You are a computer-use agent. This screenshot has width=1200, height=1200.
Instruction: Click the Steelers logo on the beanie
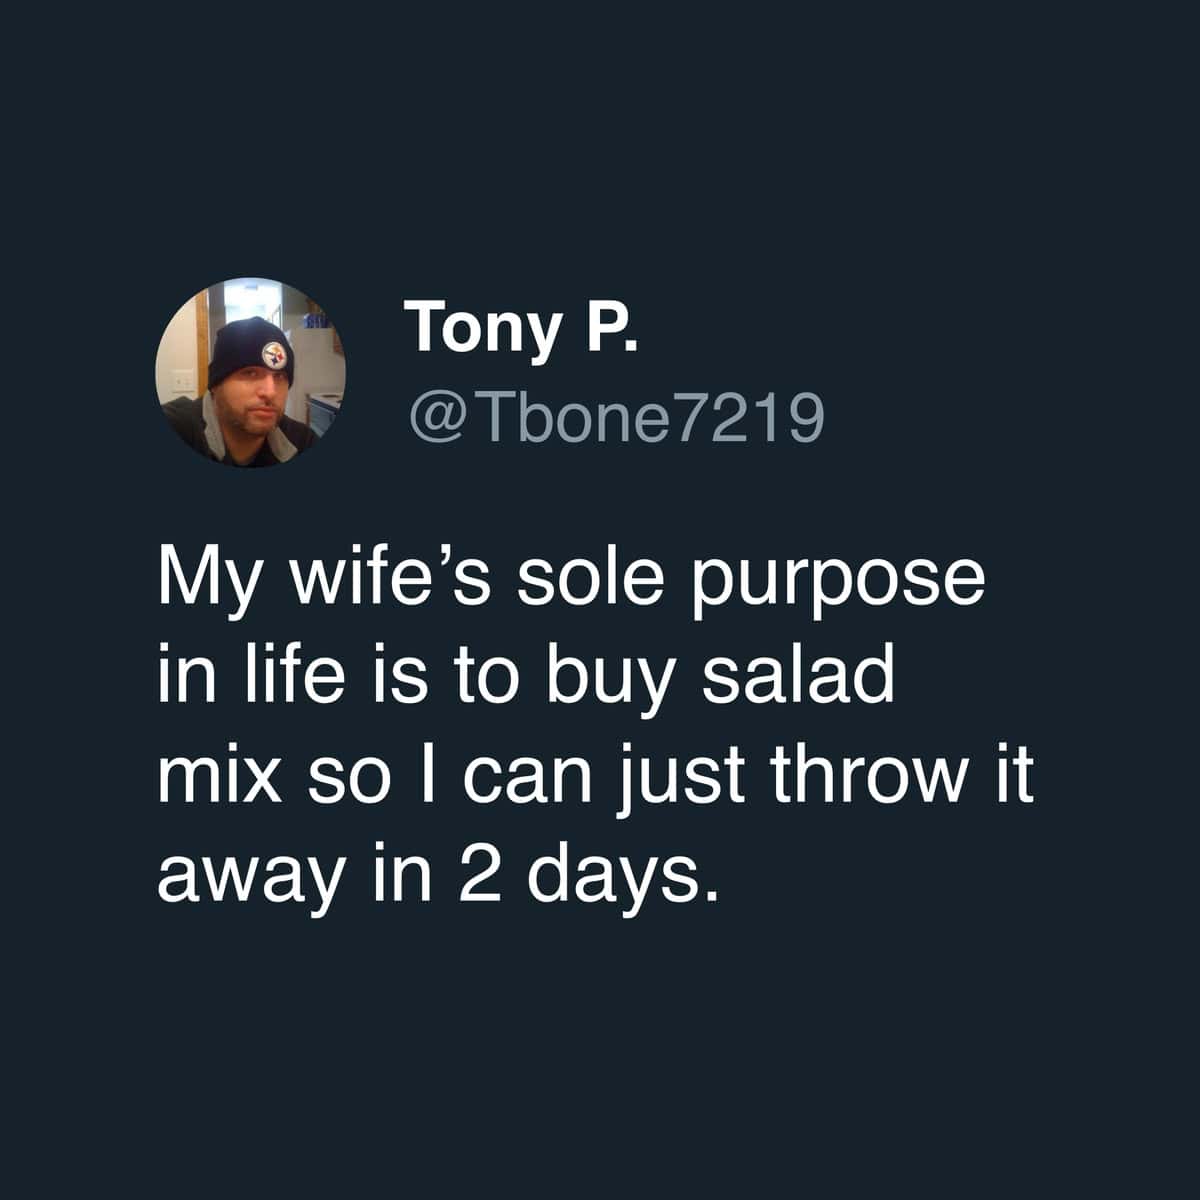[x=274, y=354]
